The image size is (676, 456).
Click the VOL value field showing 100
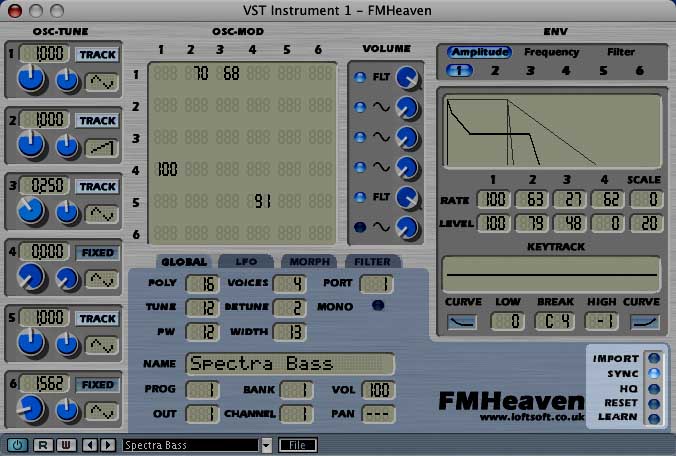[378, 390]
